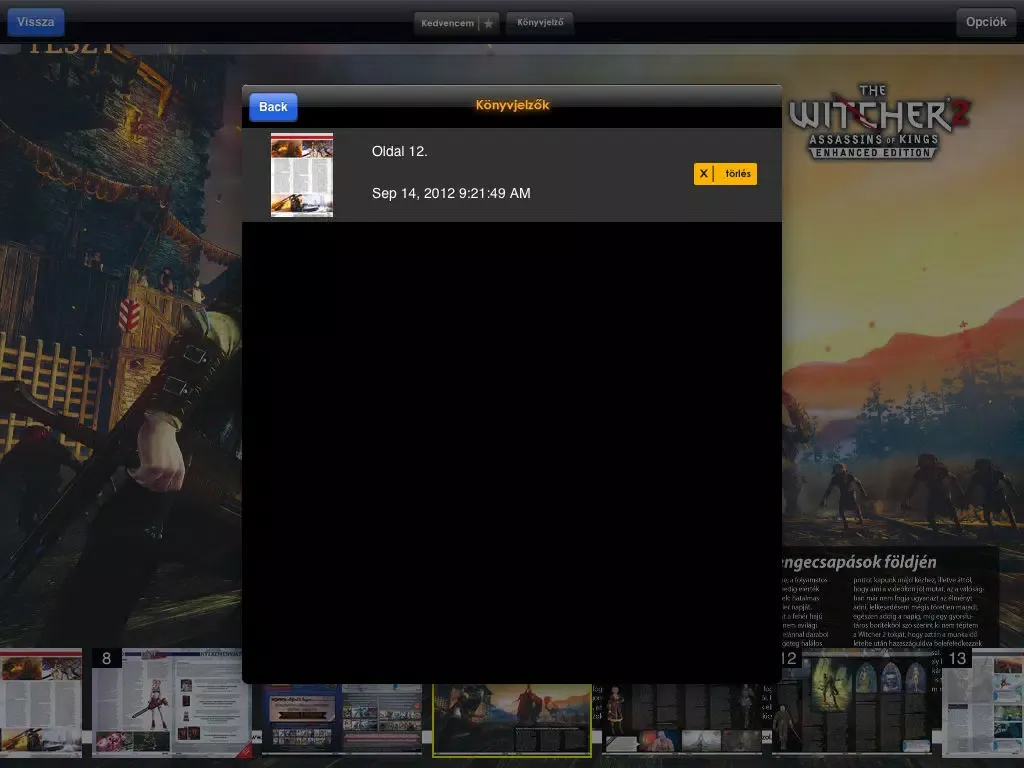The height and width of the screenshot is (768, 1024).
Task: Add page to Kedvencem favorites
Action: (456, 23)
